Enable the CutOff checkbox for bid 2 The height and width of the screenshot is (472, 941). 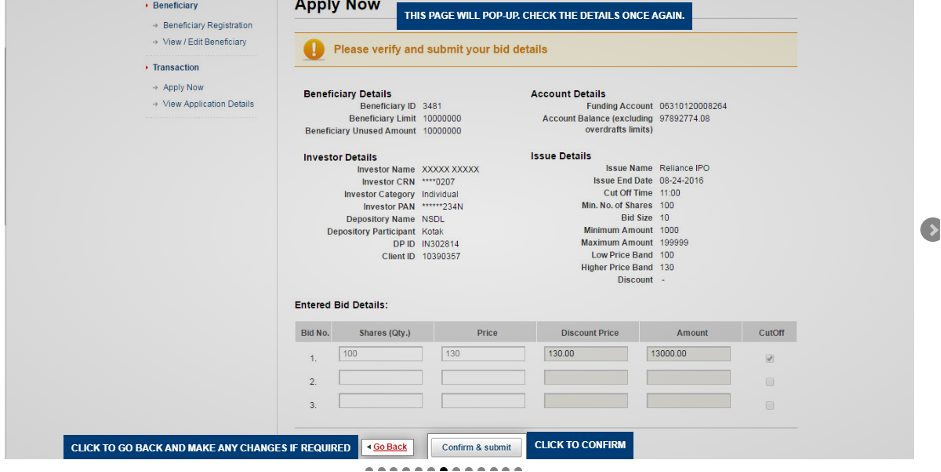[x=769, y=382]
